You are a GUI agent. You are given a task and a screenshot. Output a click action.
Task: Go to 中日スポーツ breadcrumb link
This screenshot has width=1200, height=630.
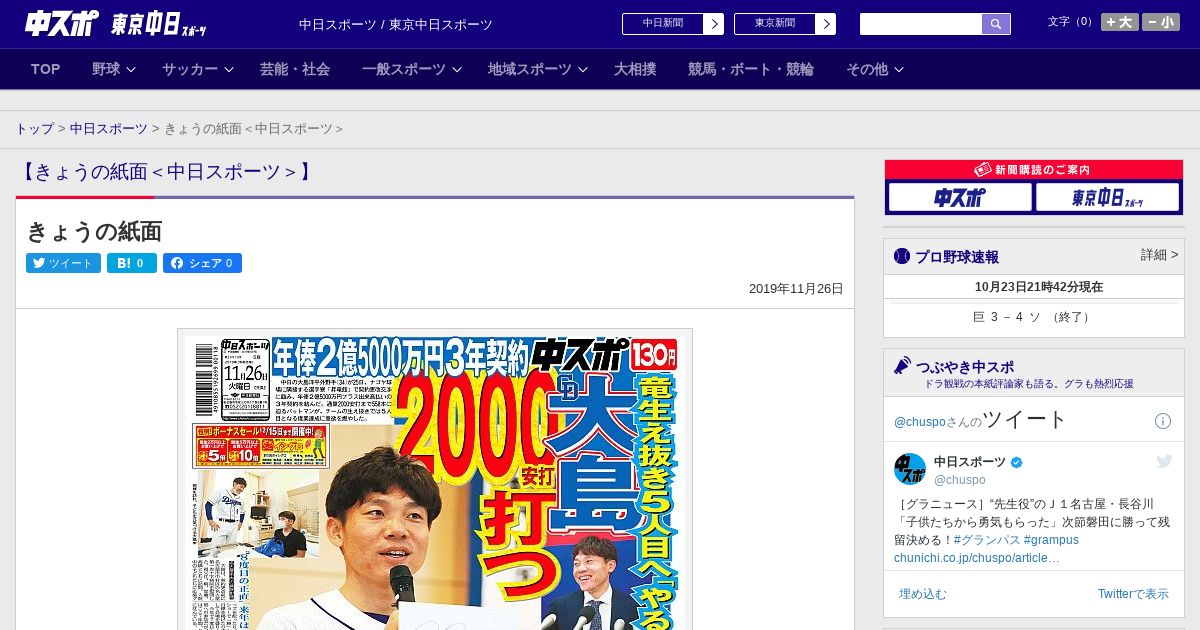click(108, 129)
